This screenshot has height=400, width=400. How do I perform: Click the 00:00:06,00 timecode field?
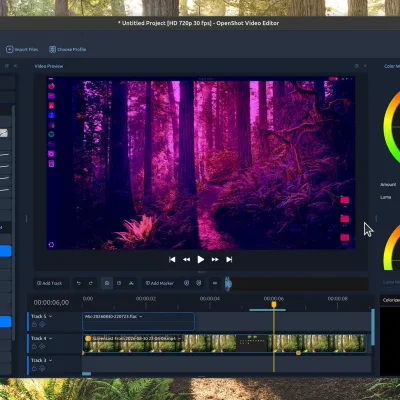(x=51, y=302)
